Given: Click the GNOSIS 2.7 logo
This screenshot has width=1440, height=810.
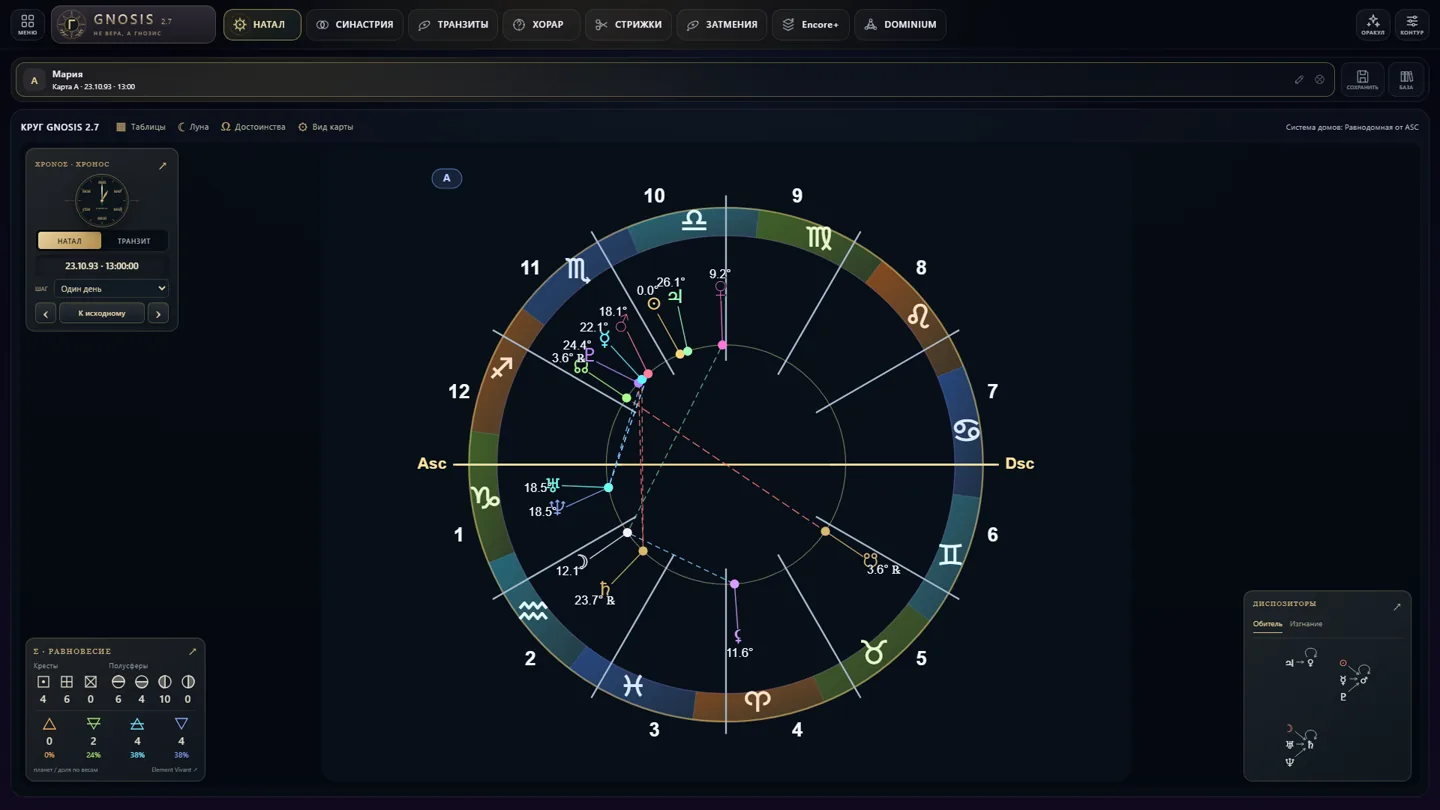Looking at the screenshot, I should (x=133, y=24).
